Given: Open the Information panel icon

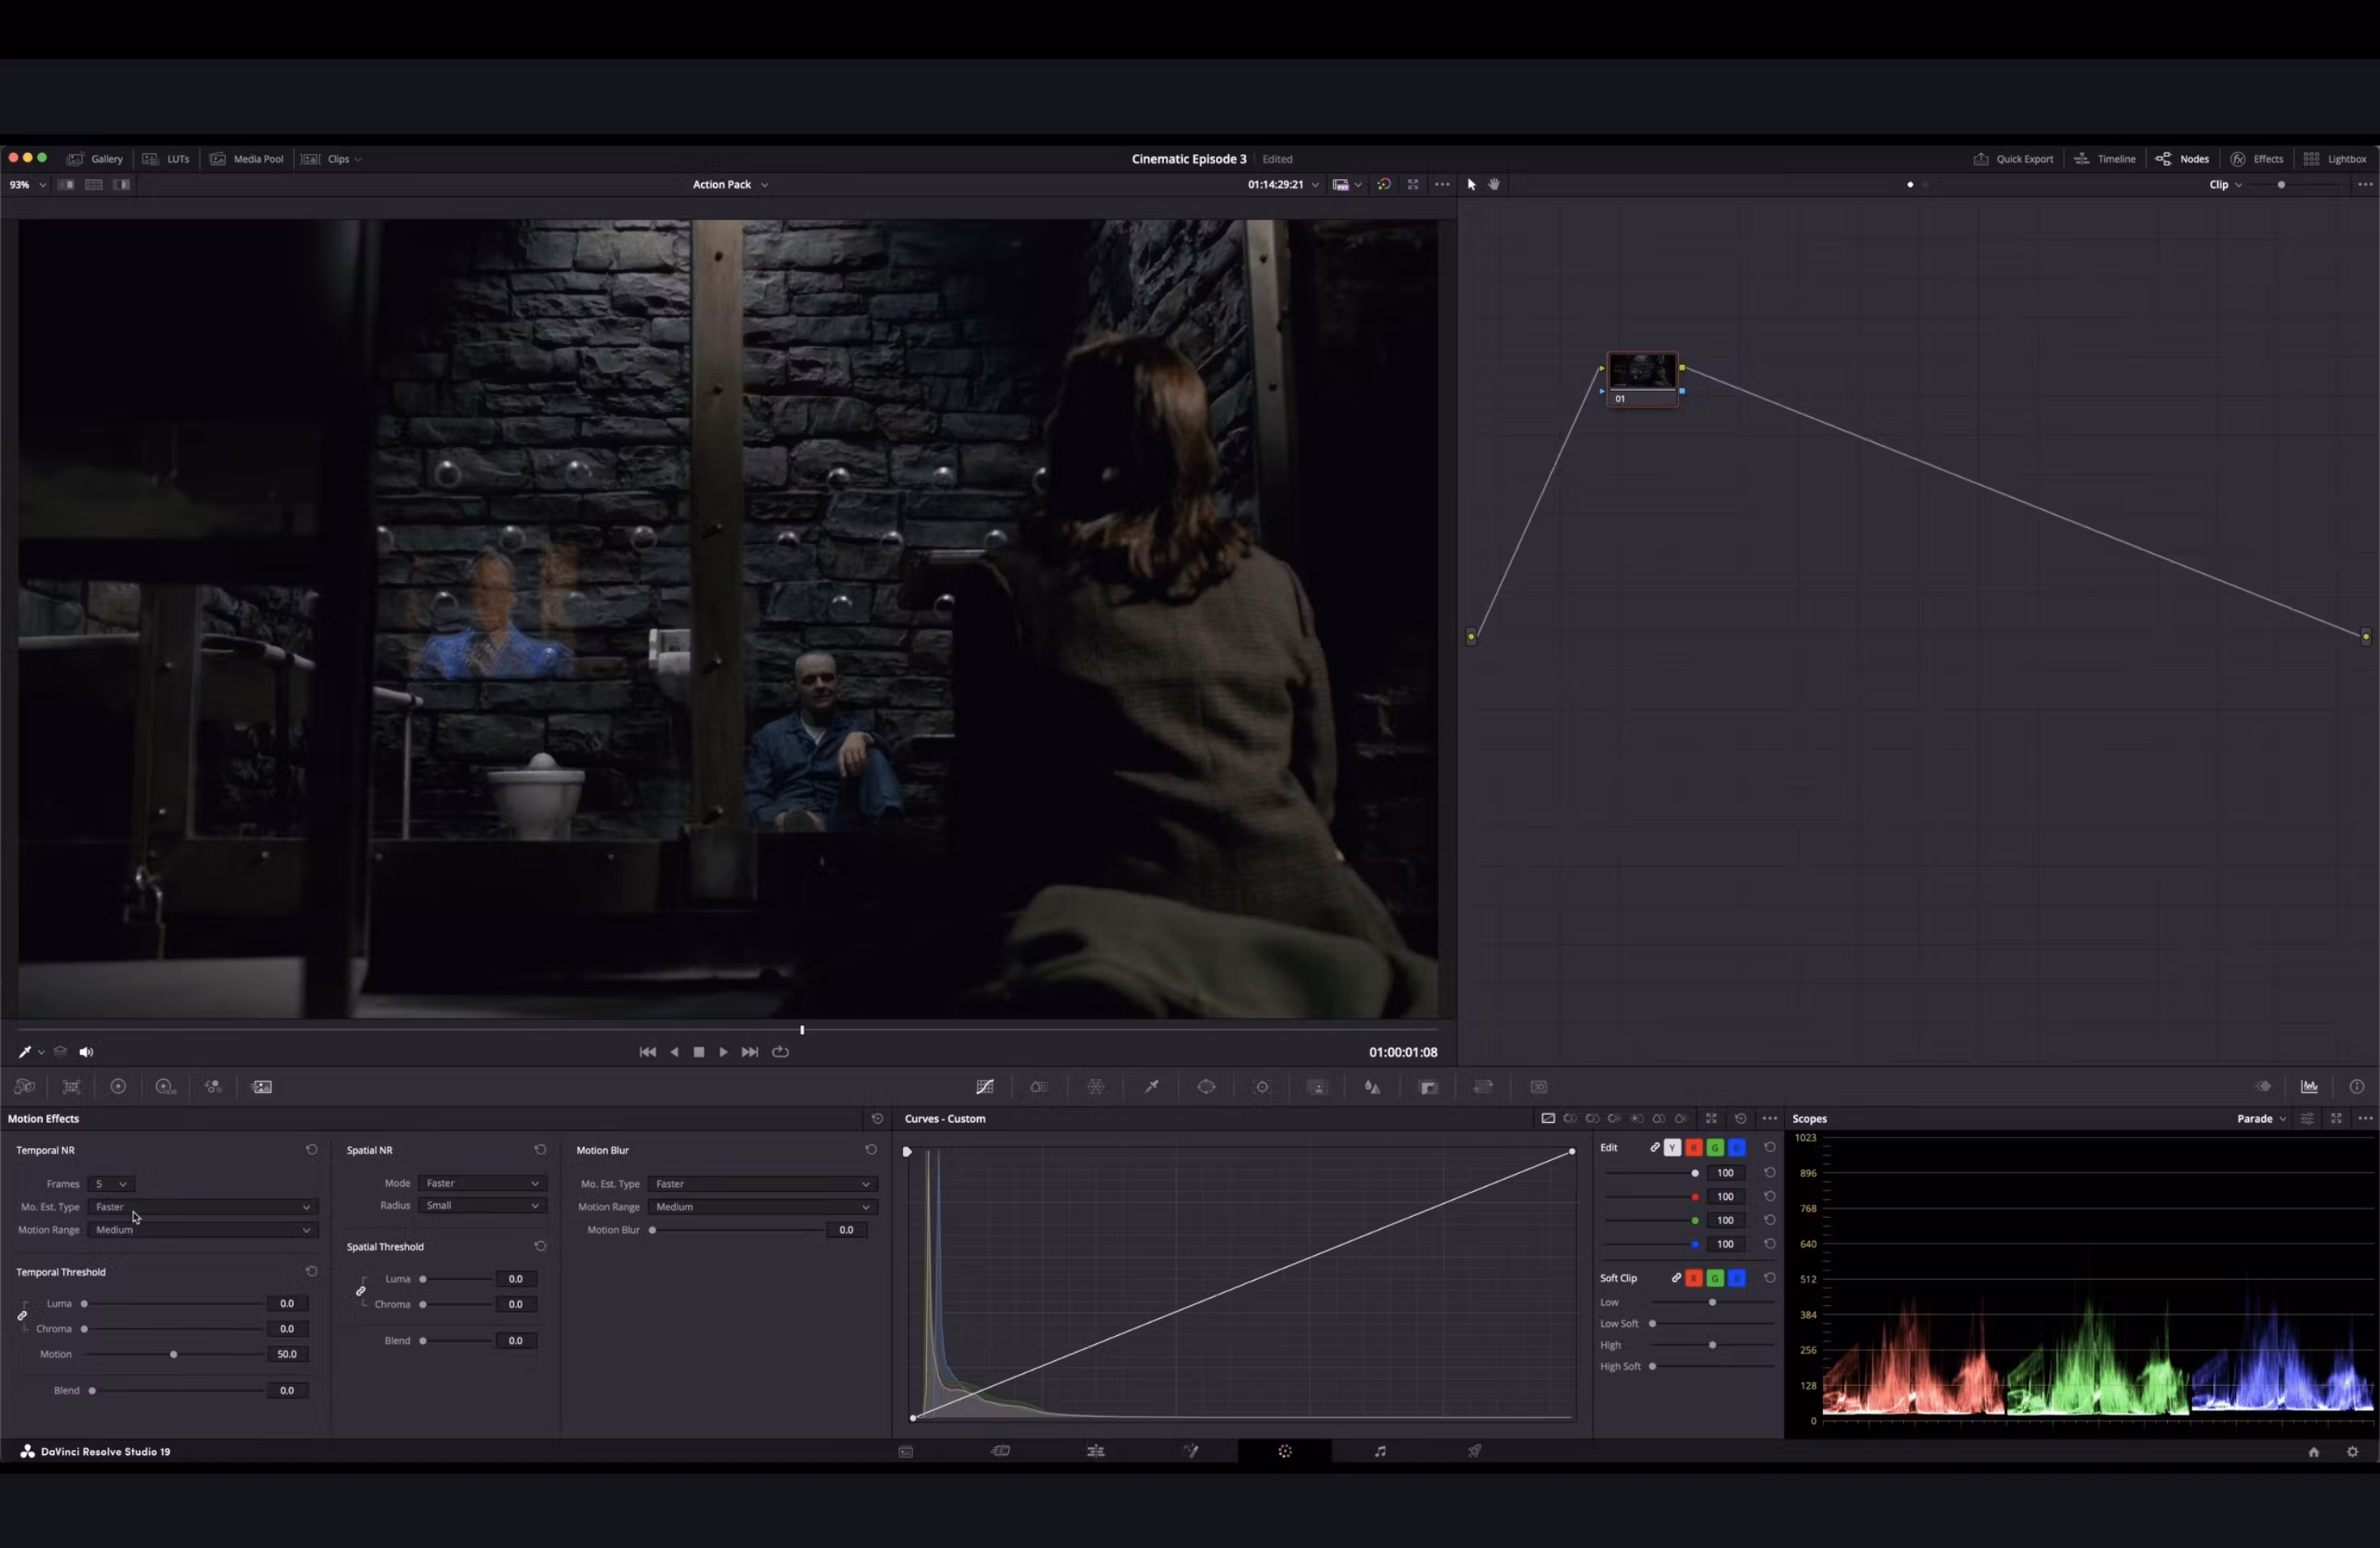Looking at the screenshot, I should click(2357, 1087).
